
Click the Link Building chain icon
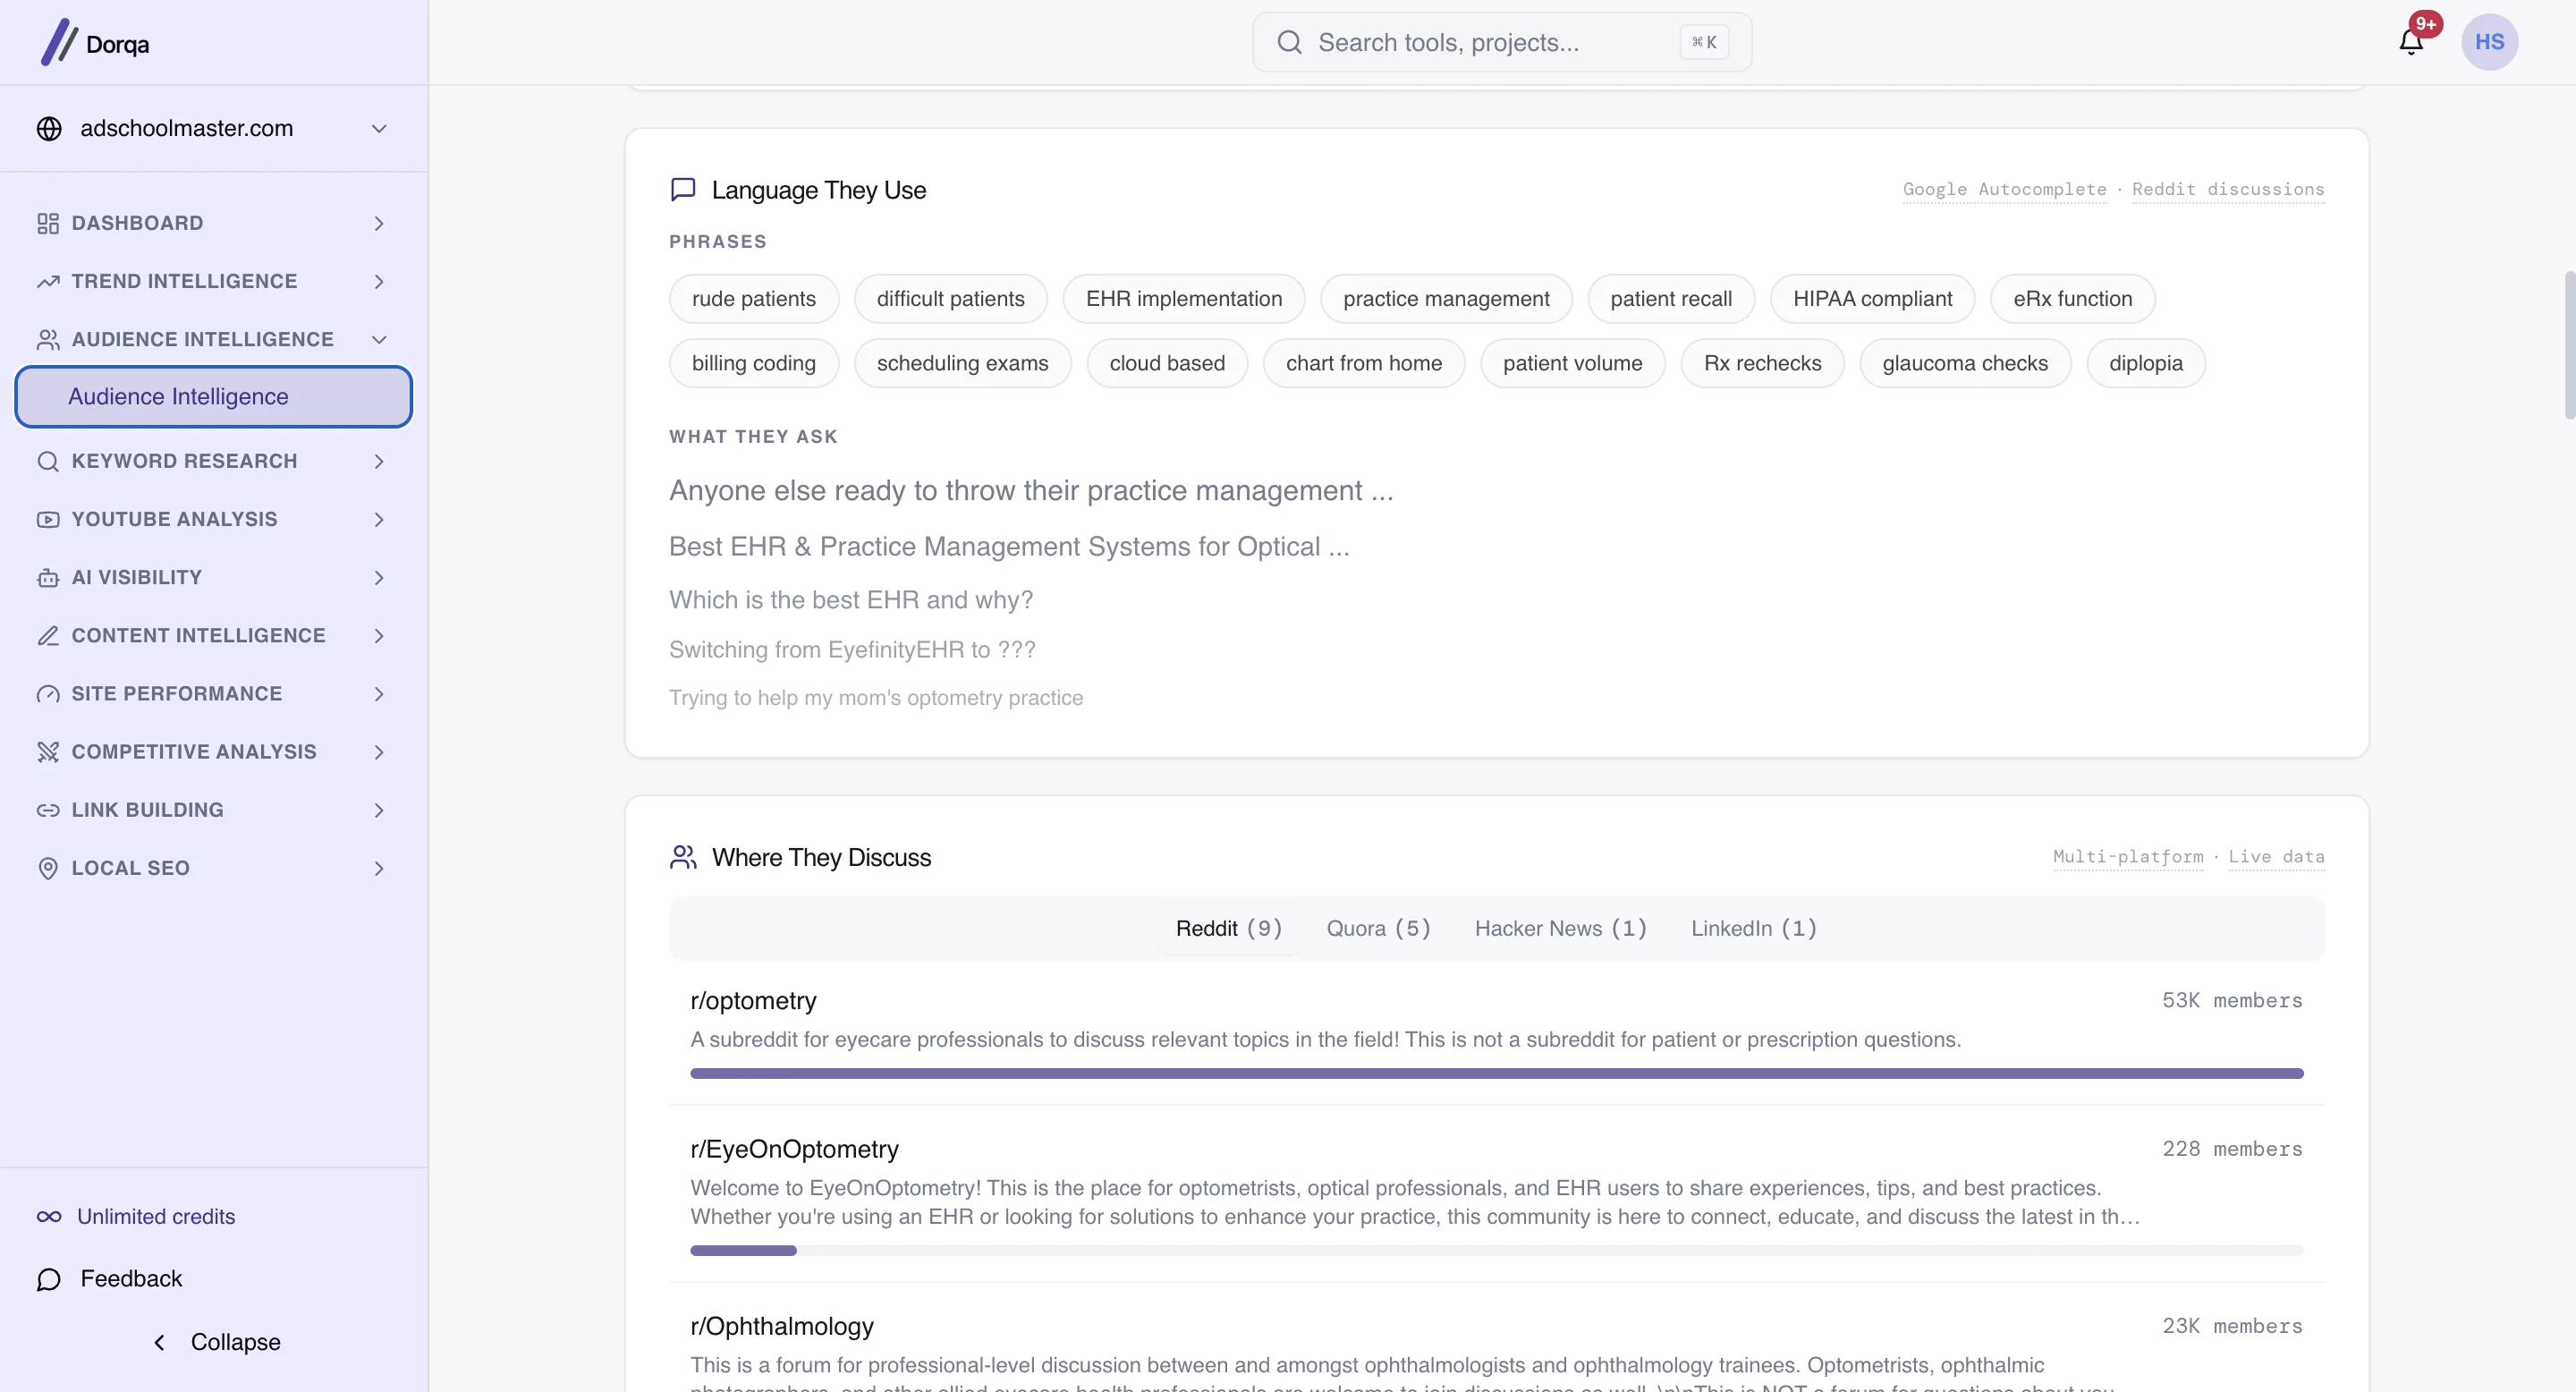(x=48, y=810)
